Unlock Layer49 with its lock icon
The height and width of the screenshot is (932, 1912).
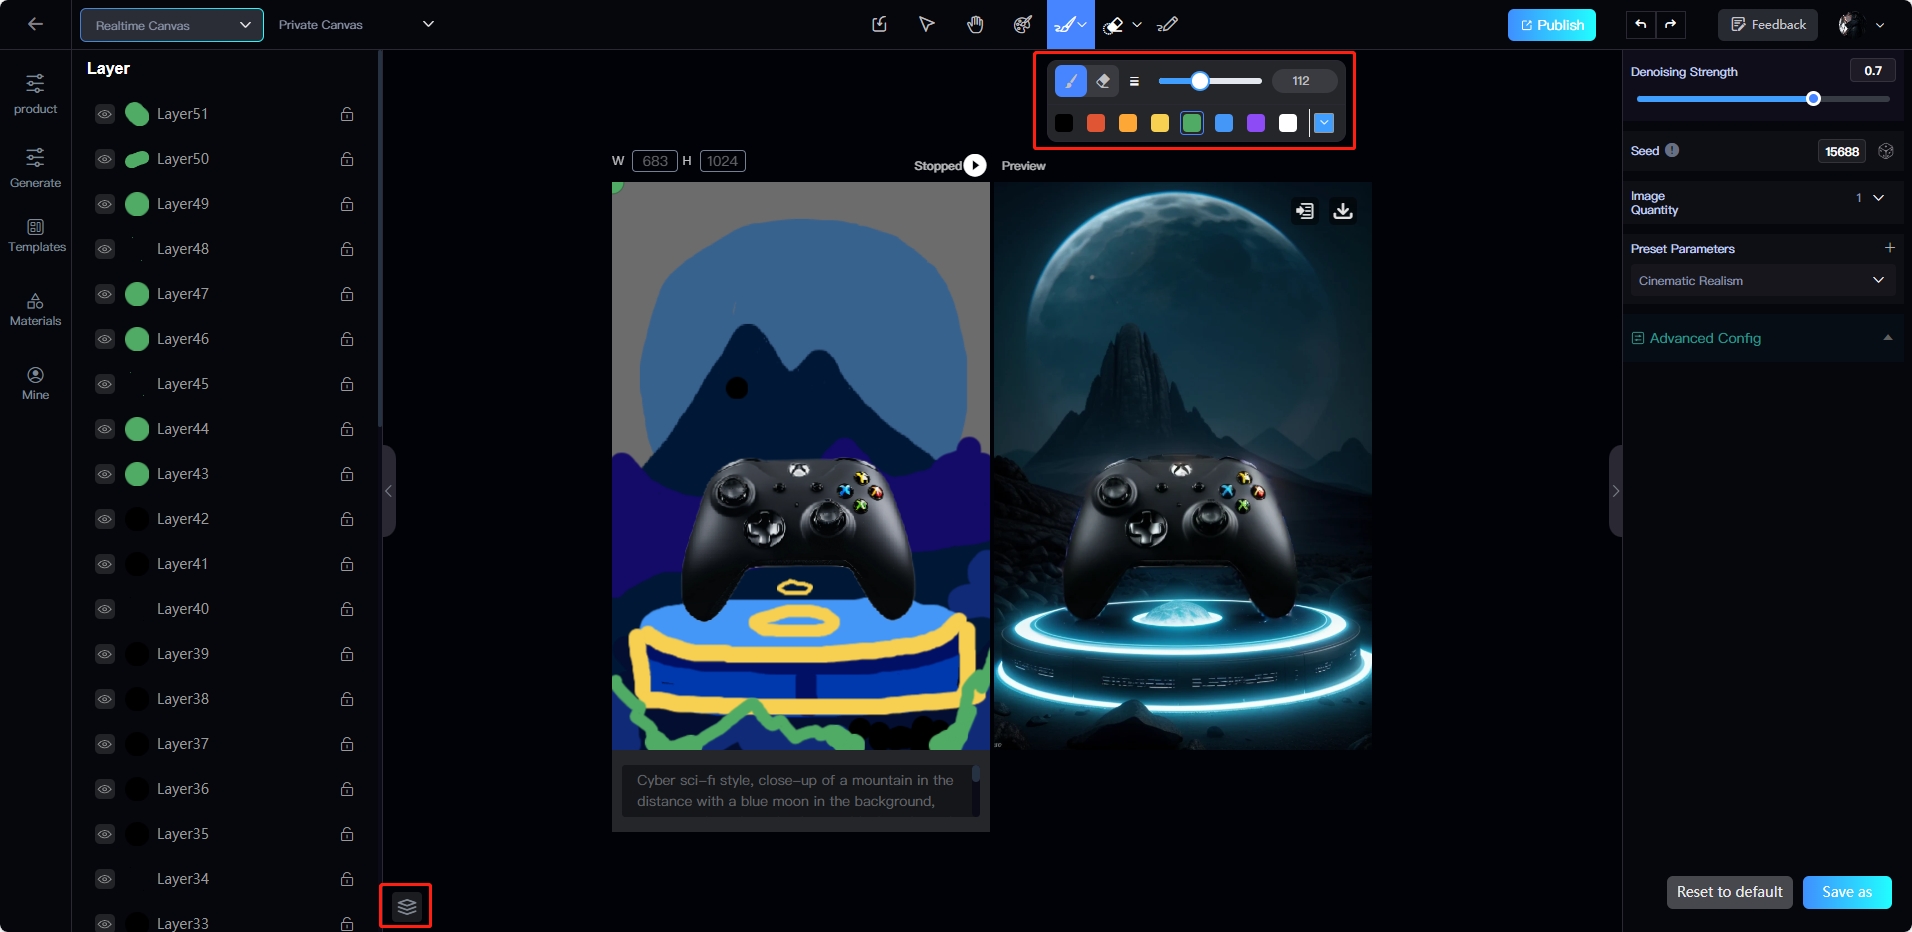pyautogui.click(x=347, y=204)
